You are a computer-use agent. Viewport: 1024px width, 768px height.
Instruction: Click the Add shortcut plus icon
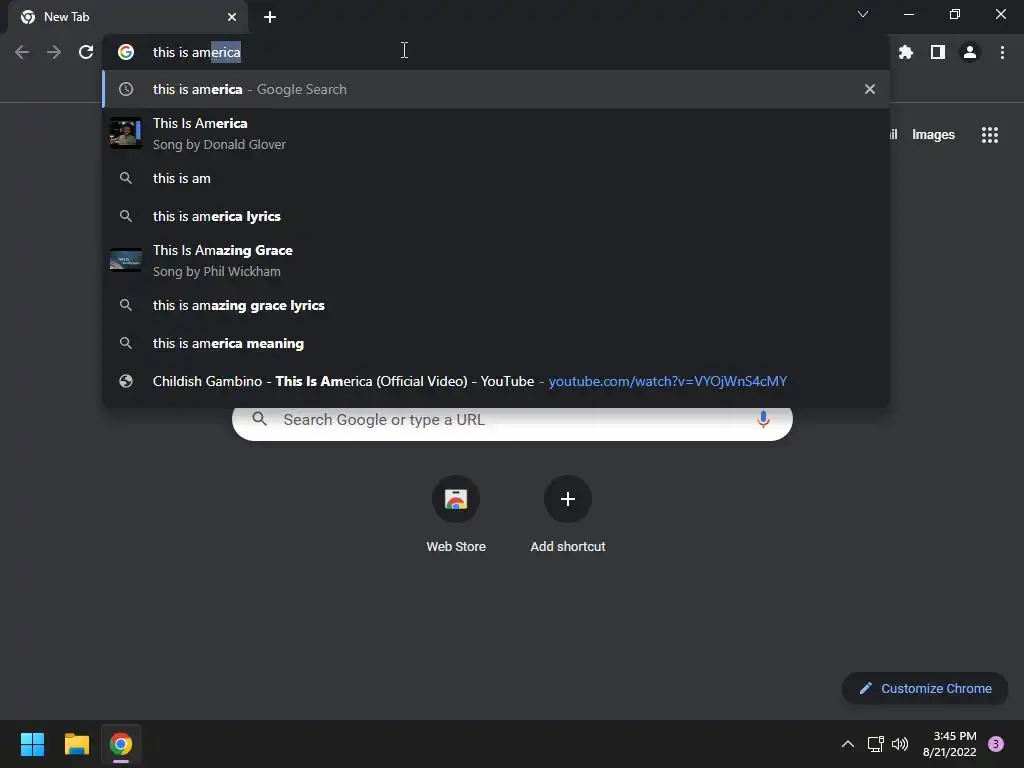568,499
